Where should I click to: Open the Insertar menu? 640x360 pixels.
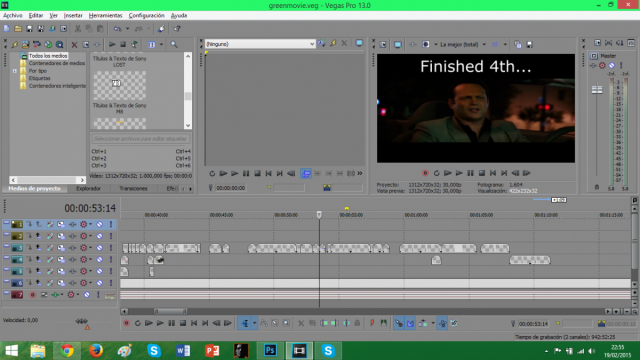(73, 16)
